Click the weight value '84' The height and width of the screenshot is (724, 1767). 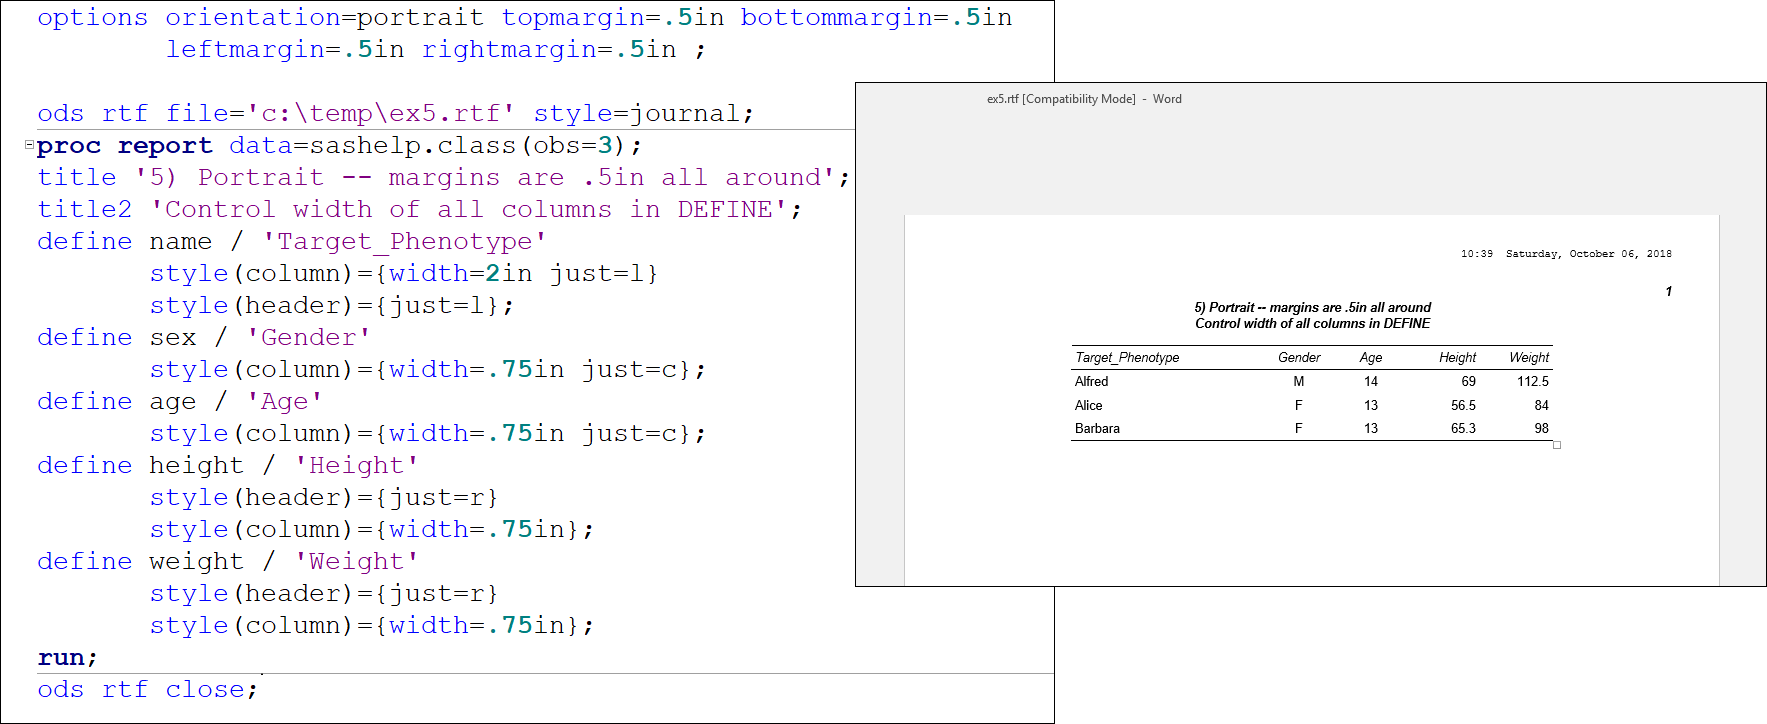[x=1541, y=405]
